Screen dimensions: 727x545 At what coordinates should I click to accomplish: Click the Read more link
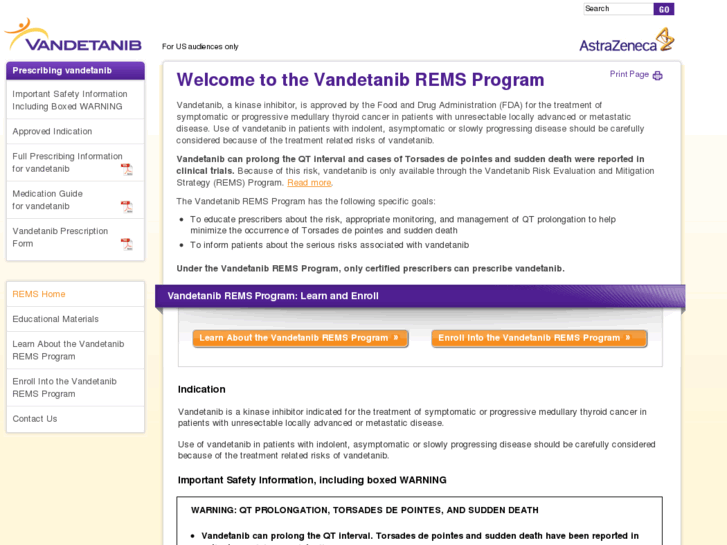pos(309,183)
